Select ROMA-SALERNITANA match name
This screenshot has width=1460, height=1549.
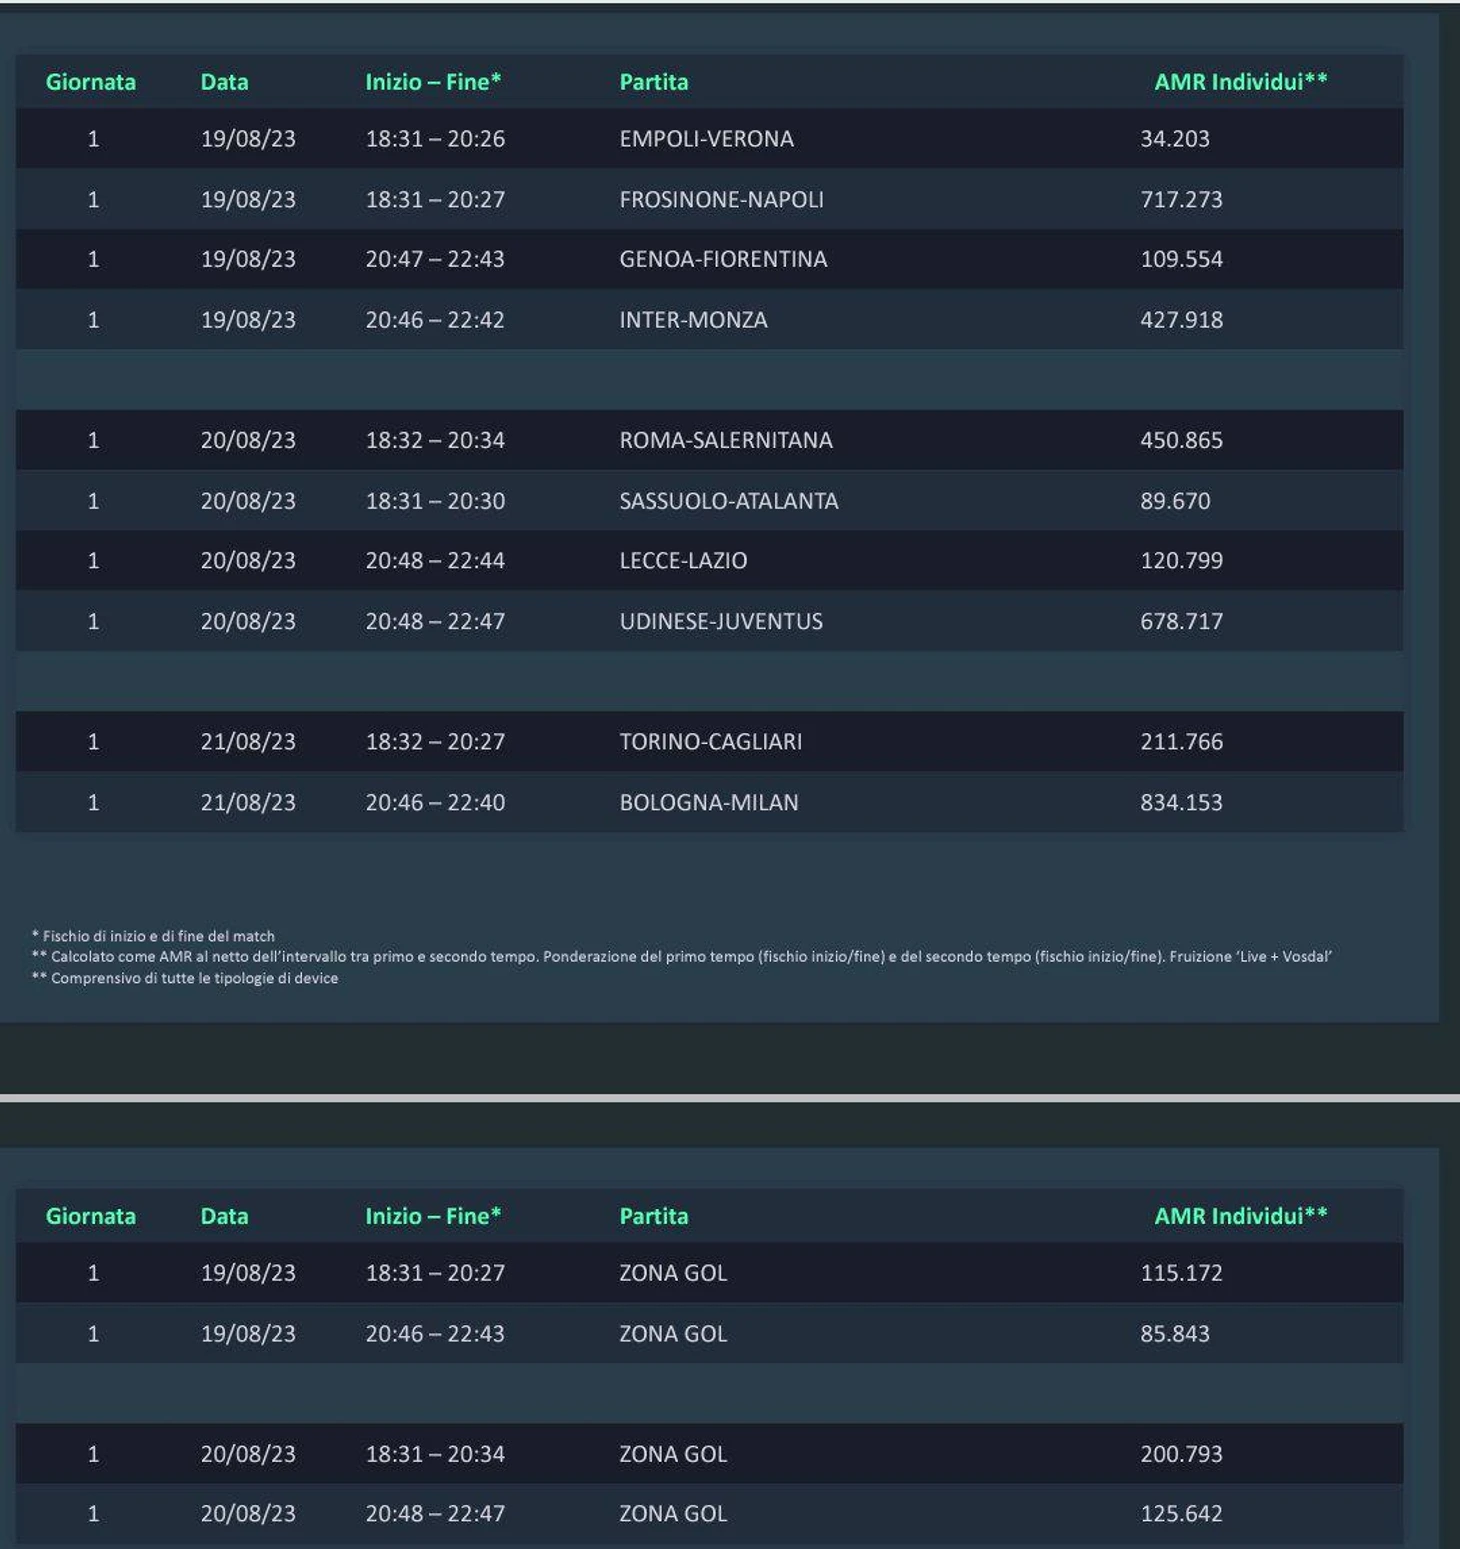[726, 440]
